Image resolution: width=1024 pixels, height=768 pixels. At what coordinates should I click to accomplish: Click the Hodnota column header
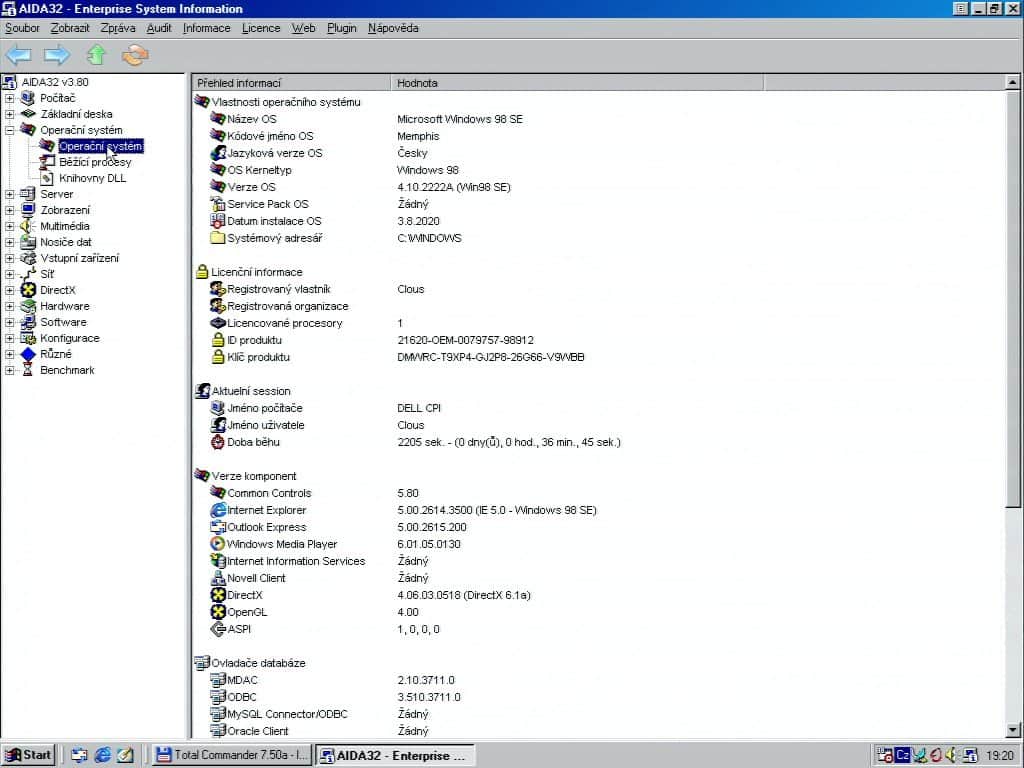577,83
